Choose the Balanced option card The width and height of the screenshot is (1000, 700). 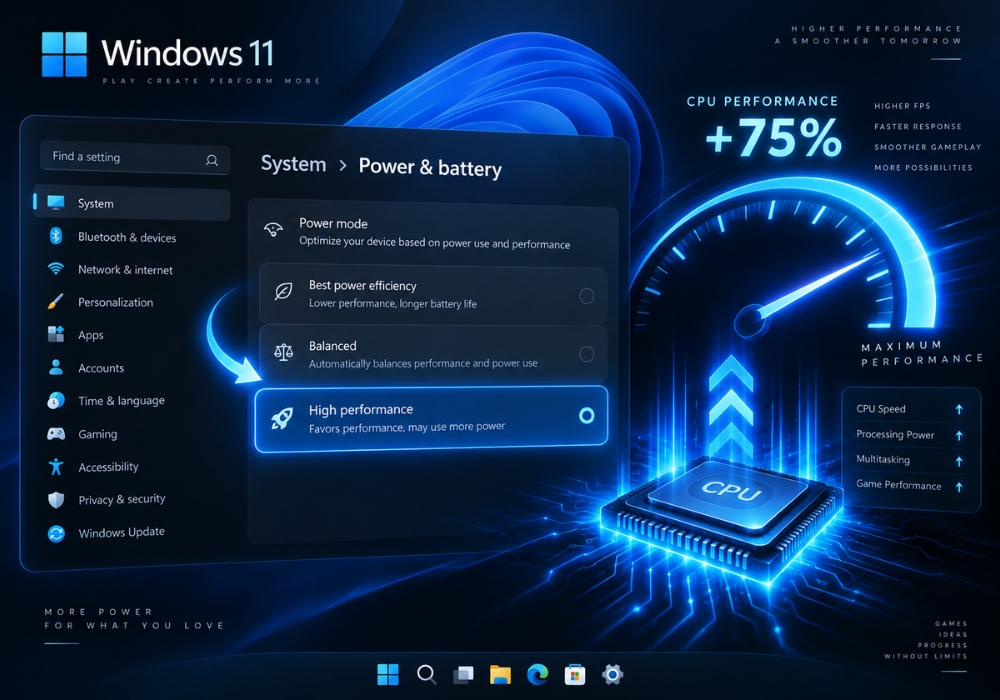(x=433, y=354)
